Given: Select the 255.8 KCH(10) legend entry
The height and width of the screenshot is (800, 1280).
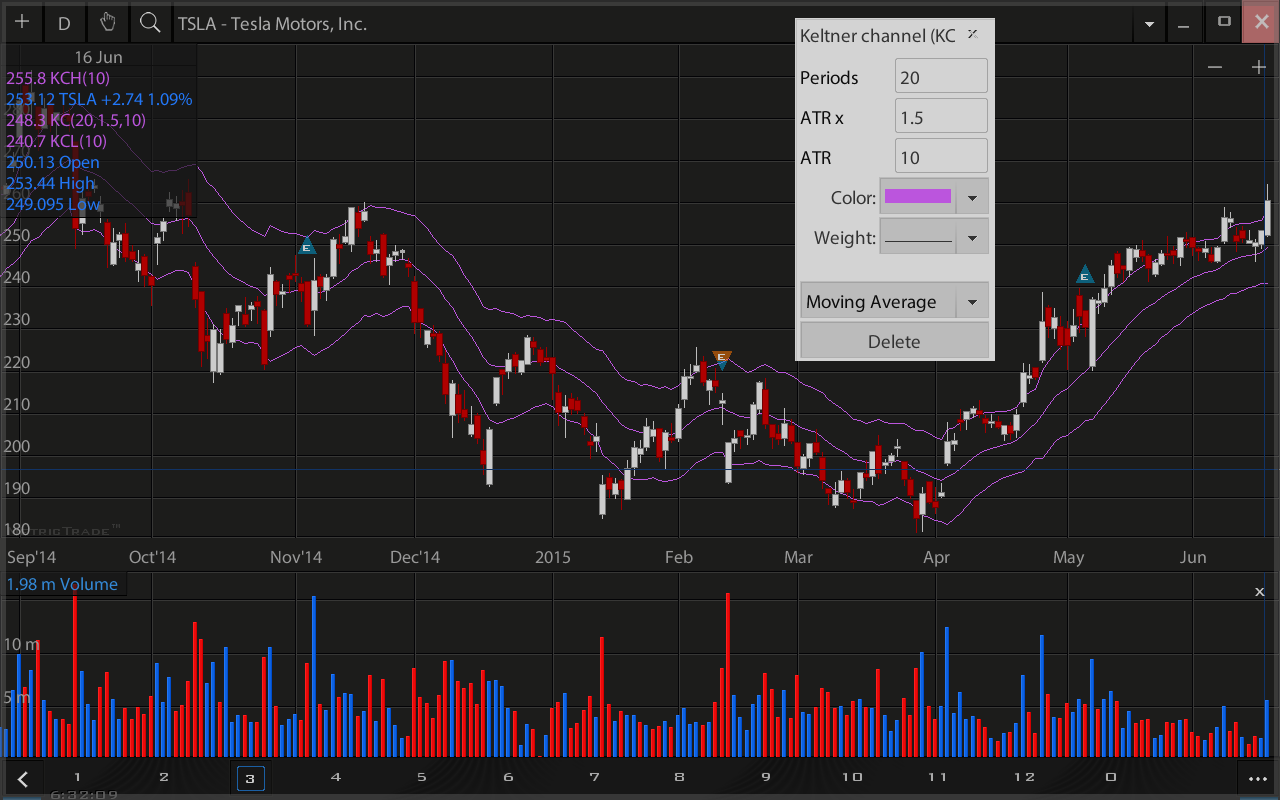Looking at the screenshot, I should [x=58, y=77].
